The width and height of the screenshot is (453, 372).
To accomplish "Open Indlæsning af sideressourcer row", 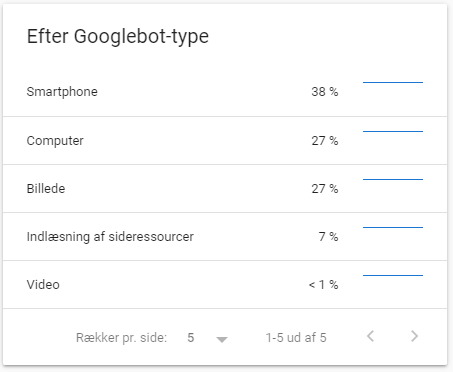I will (225, 237).
